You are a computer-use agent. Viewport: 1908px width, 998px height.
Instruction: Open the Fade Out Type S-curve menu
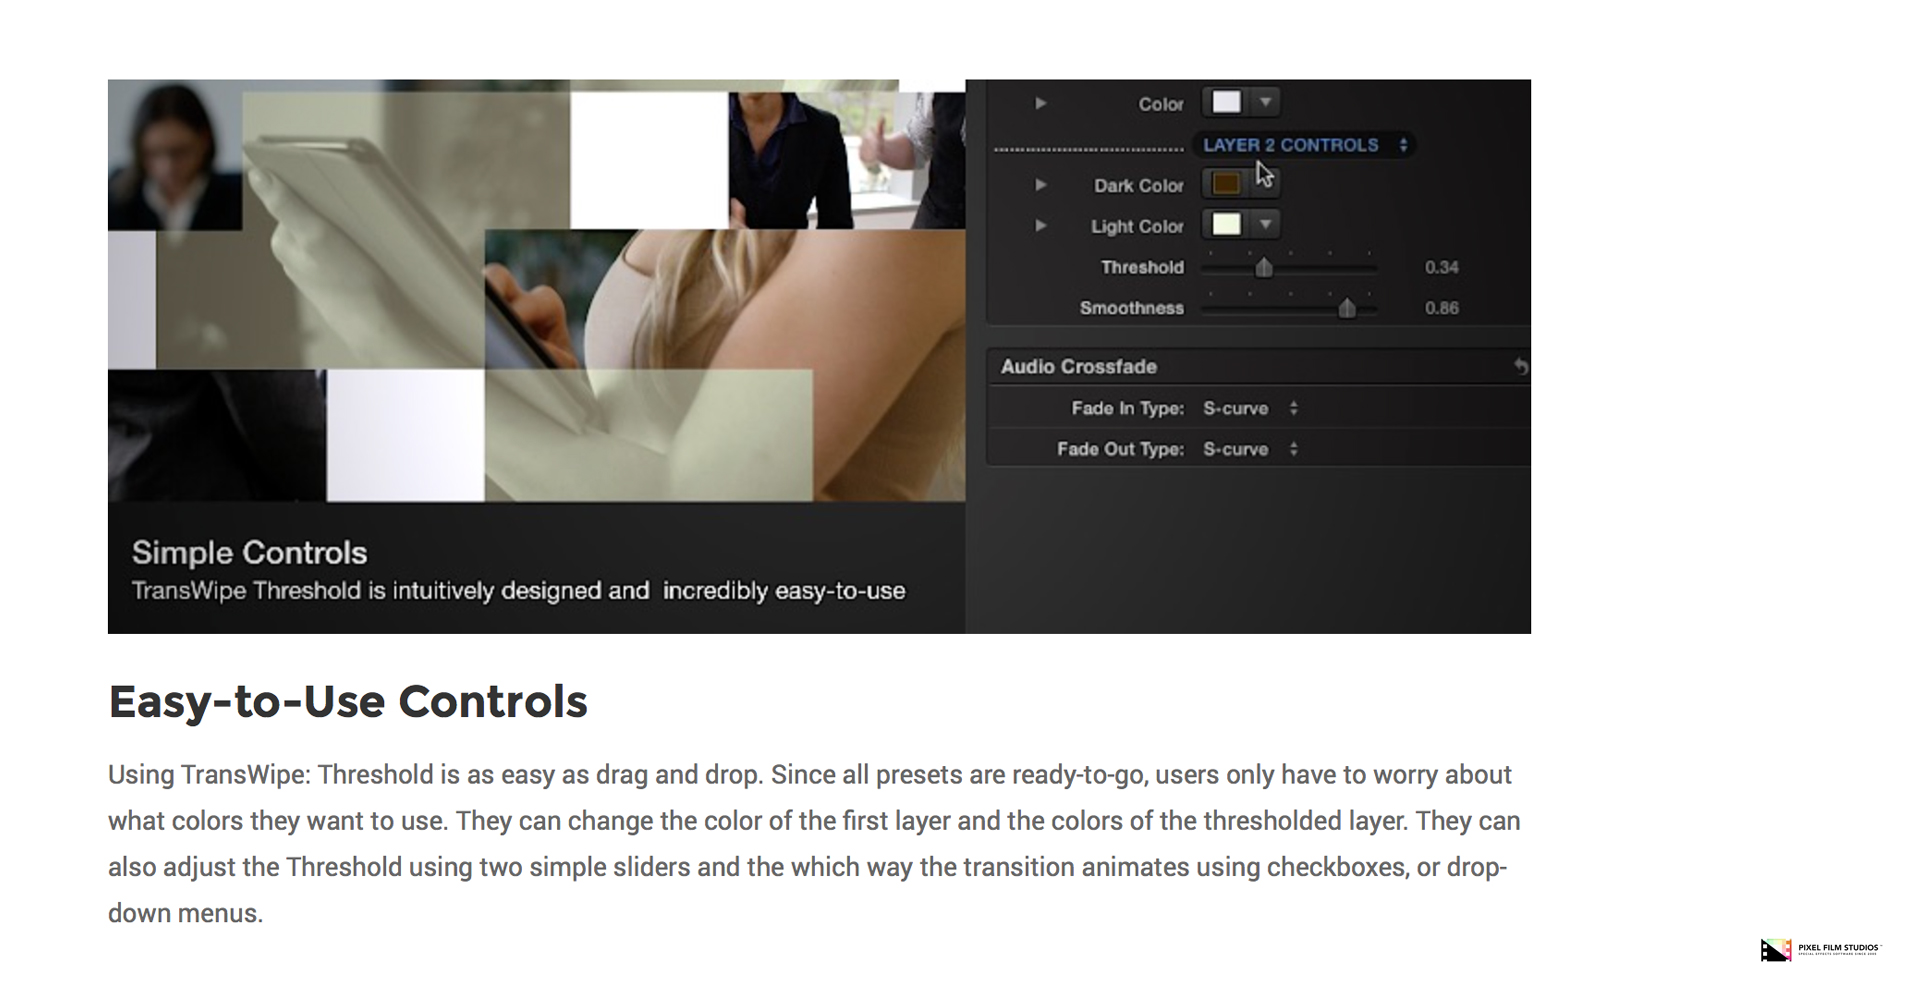point(1250,449)
